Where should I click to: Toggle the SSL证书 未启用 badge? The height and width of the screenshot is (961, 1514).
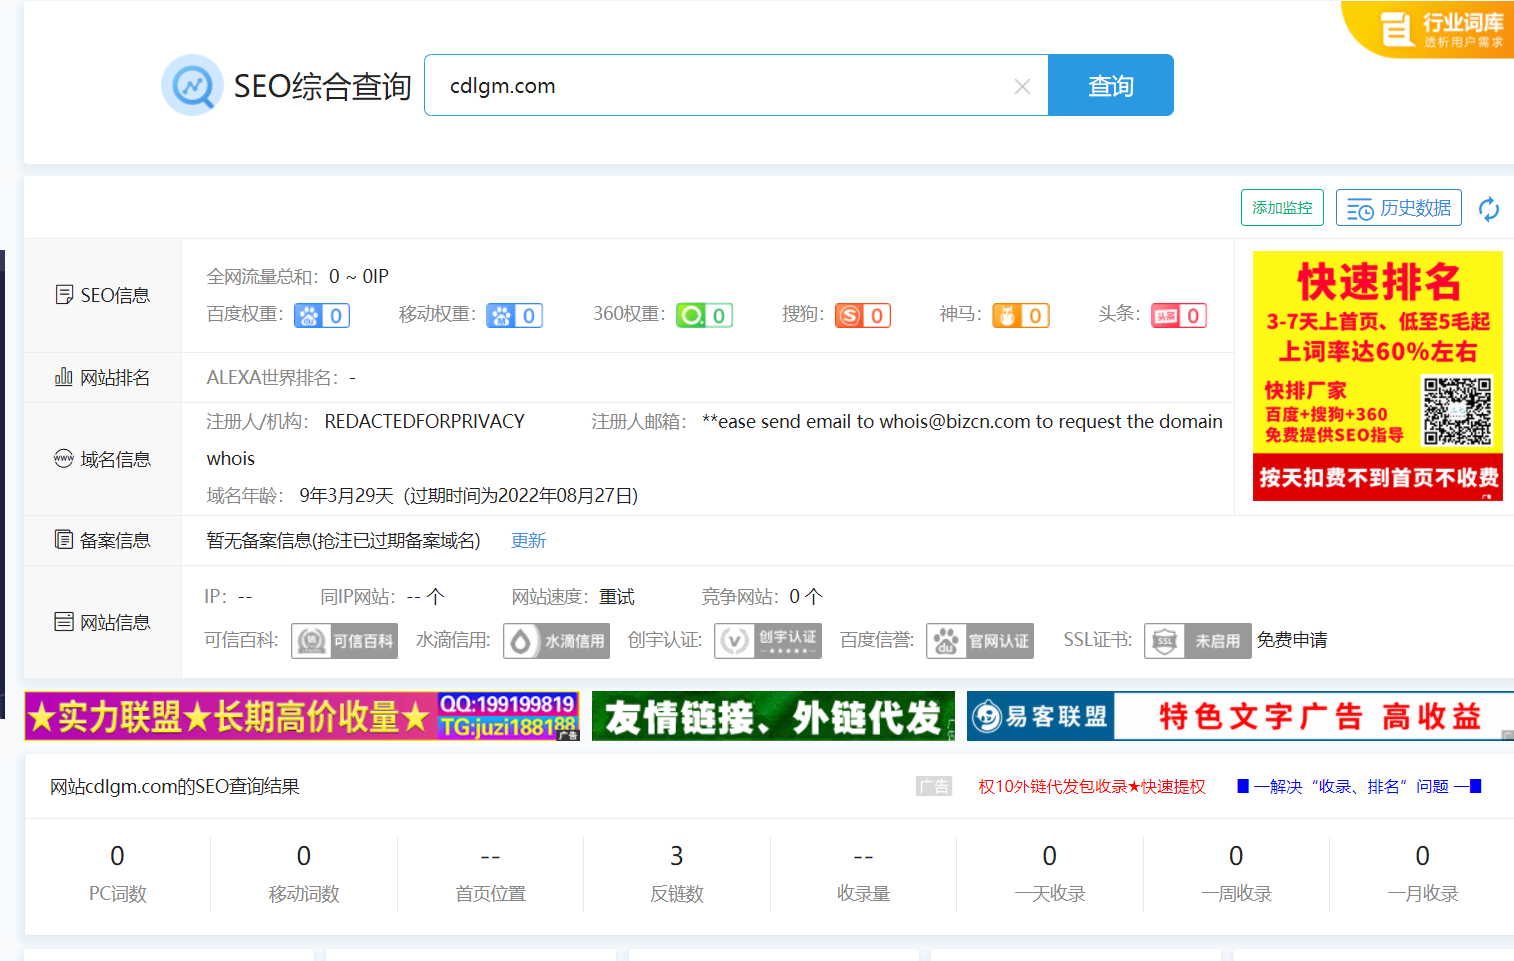(1197, 640)
